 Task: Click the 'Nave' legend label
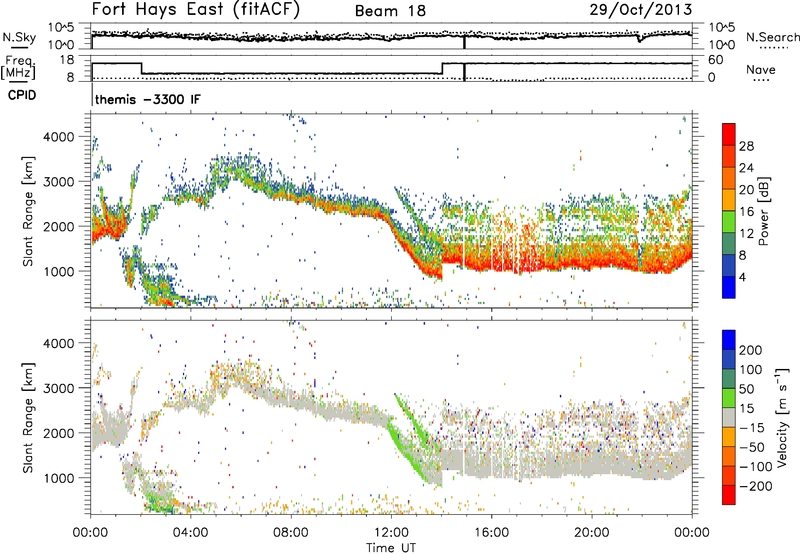click(761, 70)
